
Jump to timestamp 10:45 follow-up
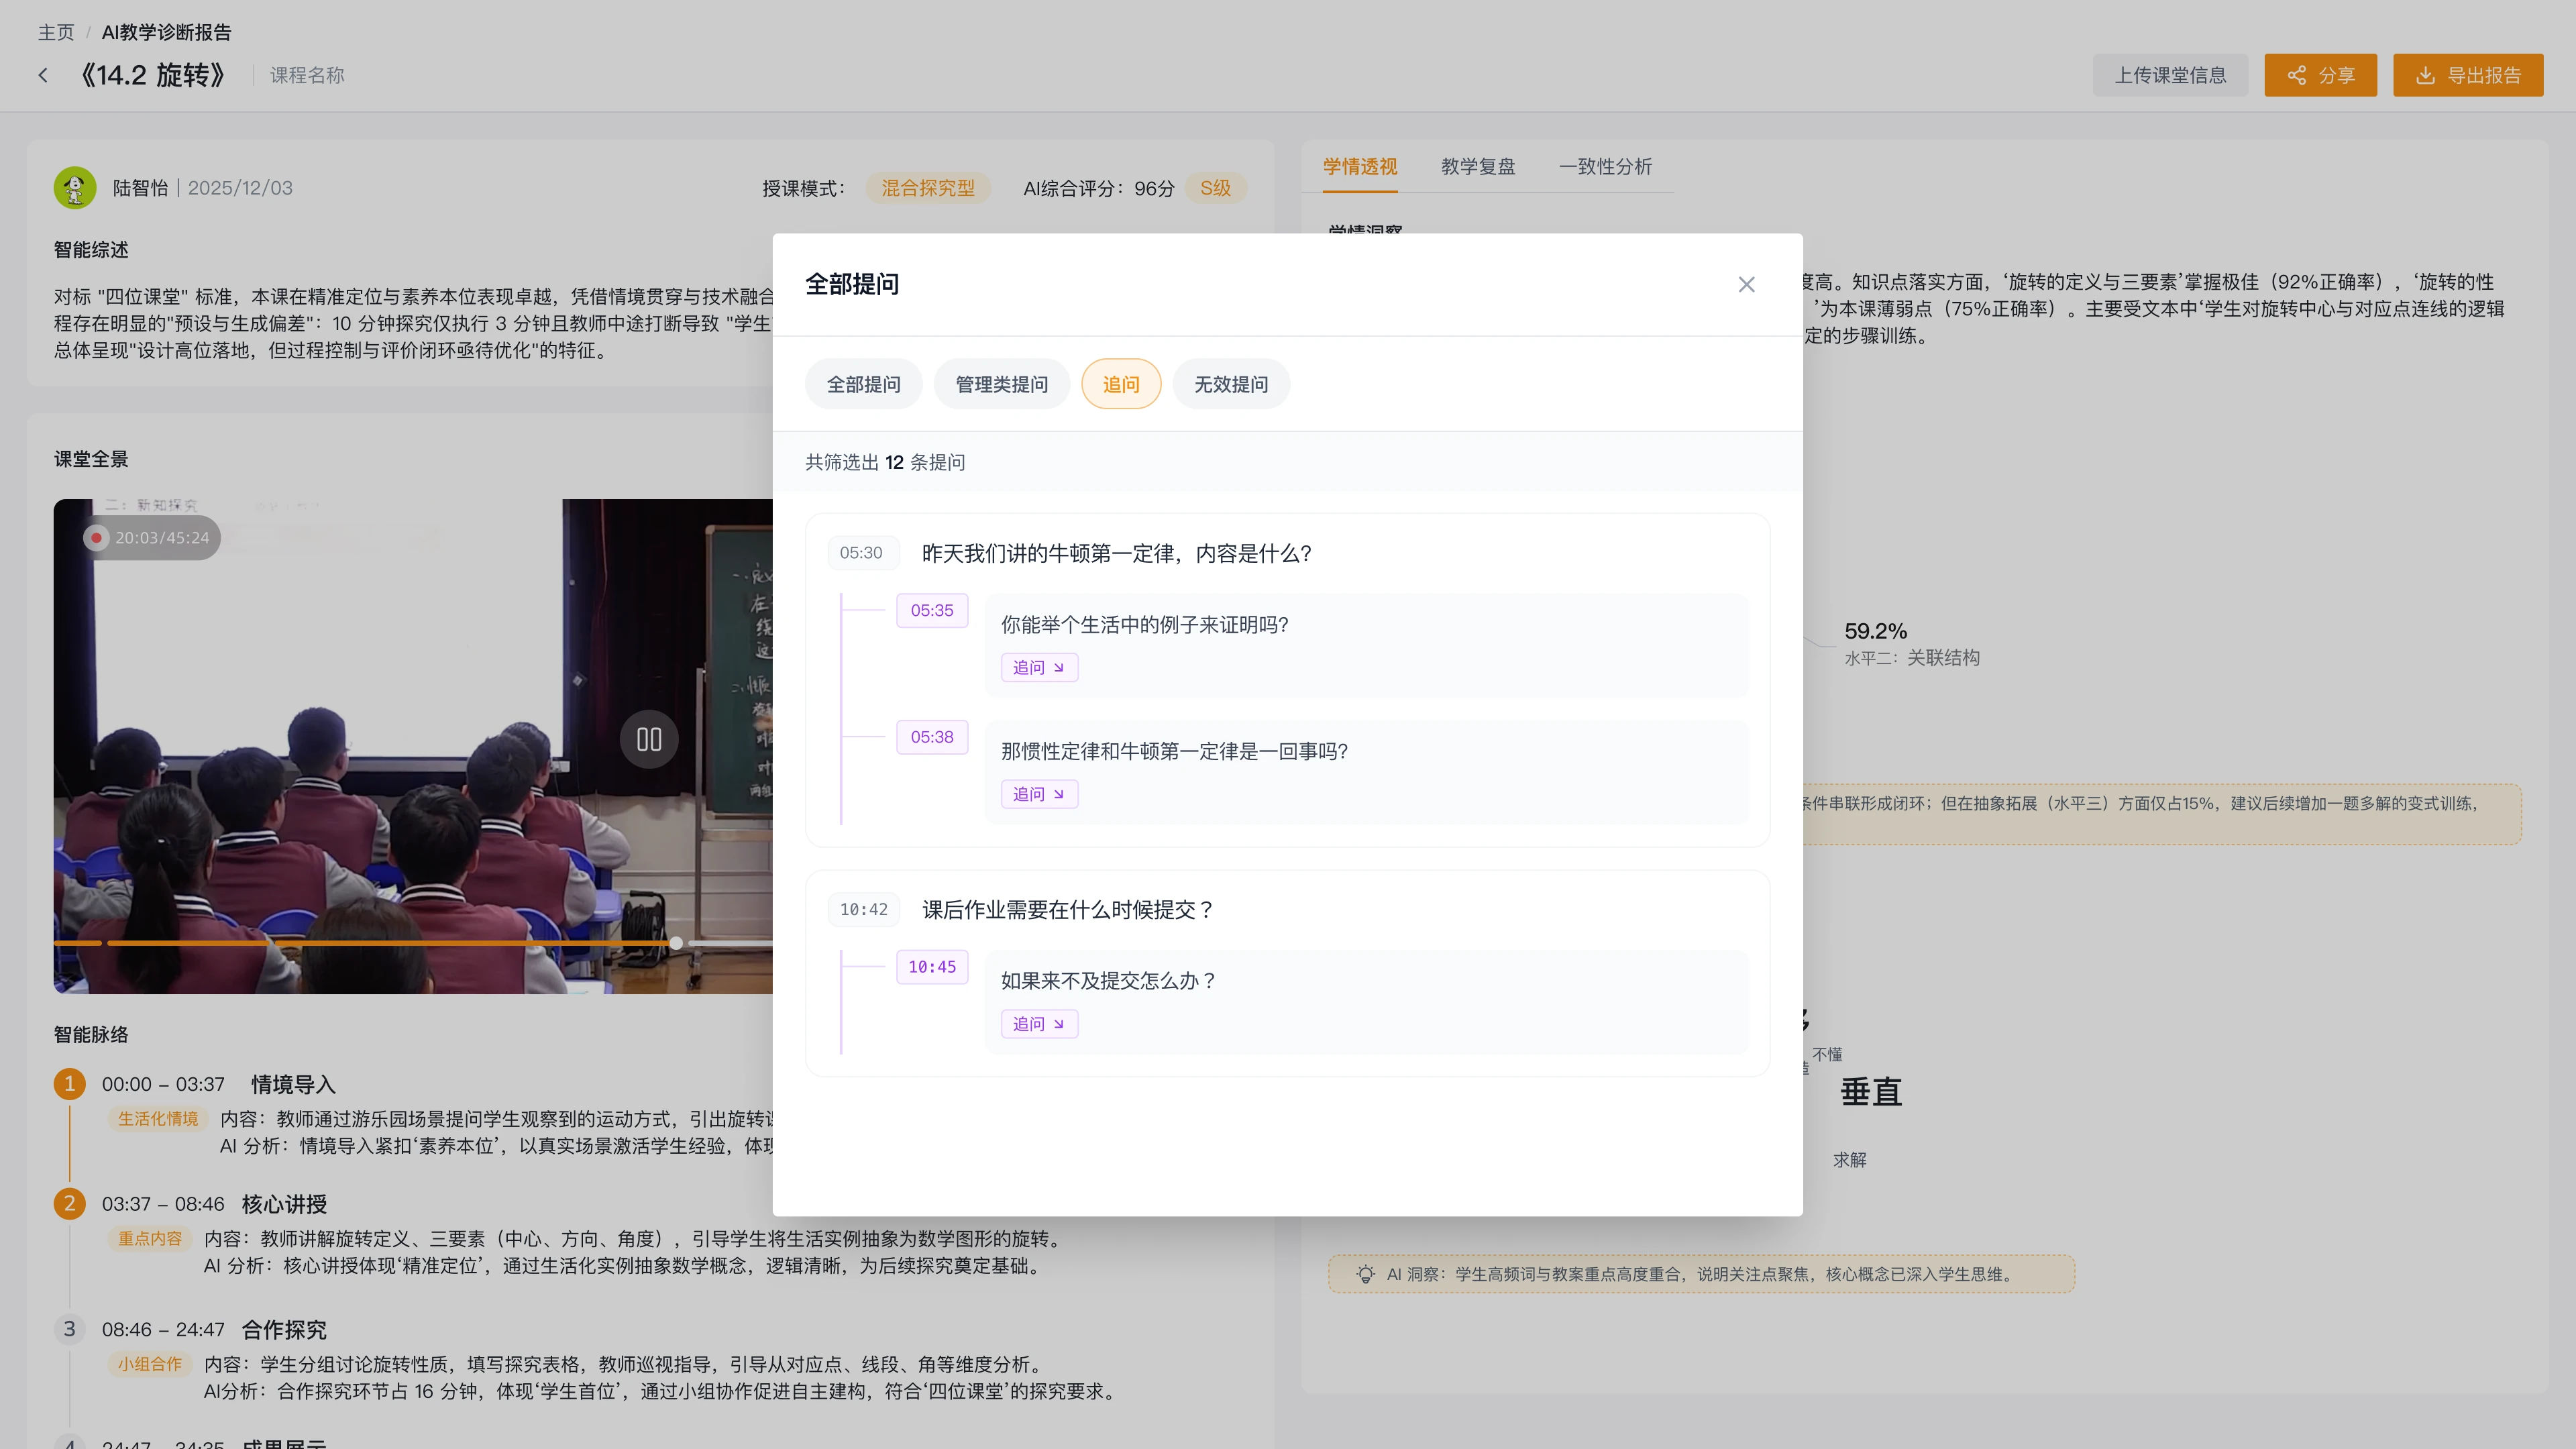932,967
